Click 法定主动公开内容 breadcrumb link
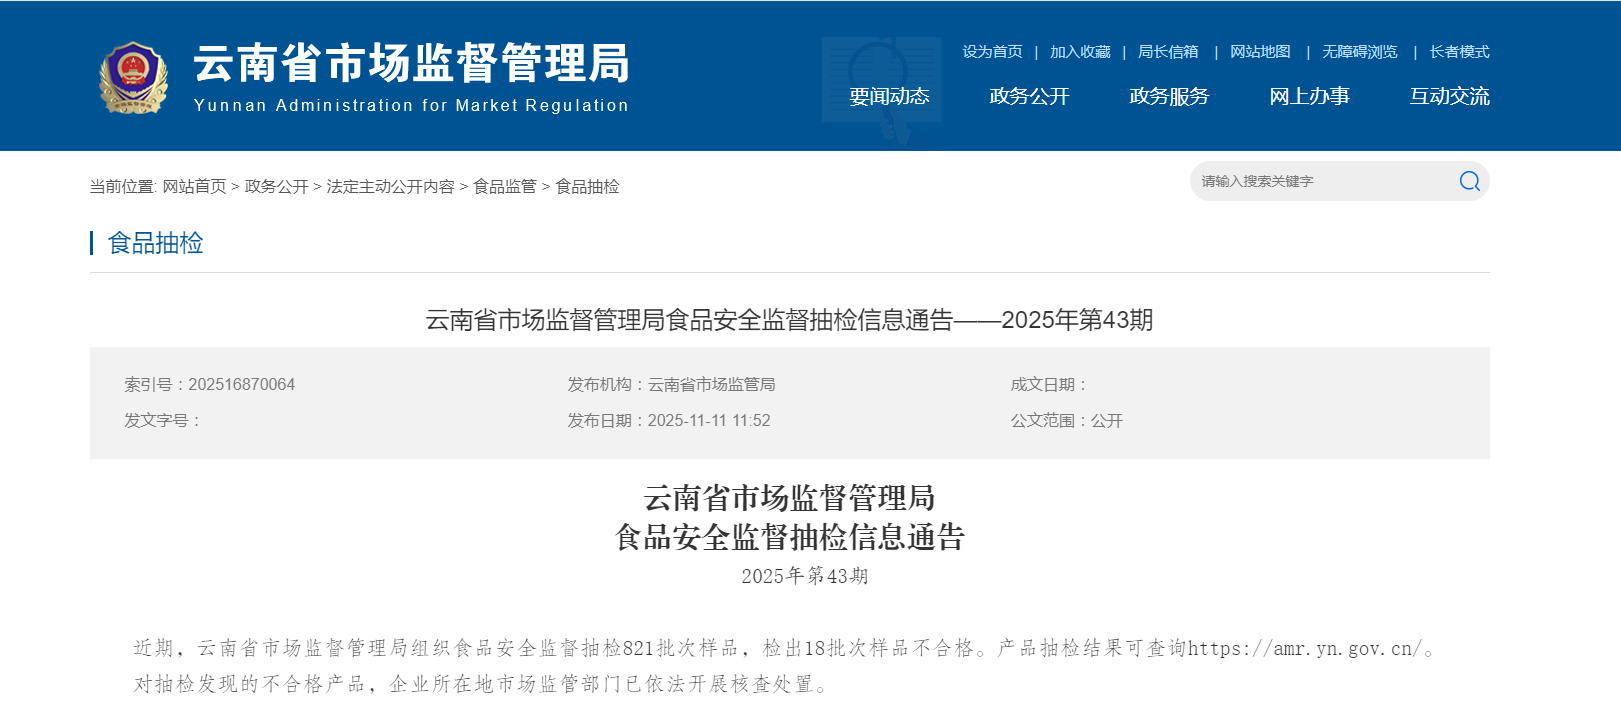The image size is (1621, 711). (390, 187)
